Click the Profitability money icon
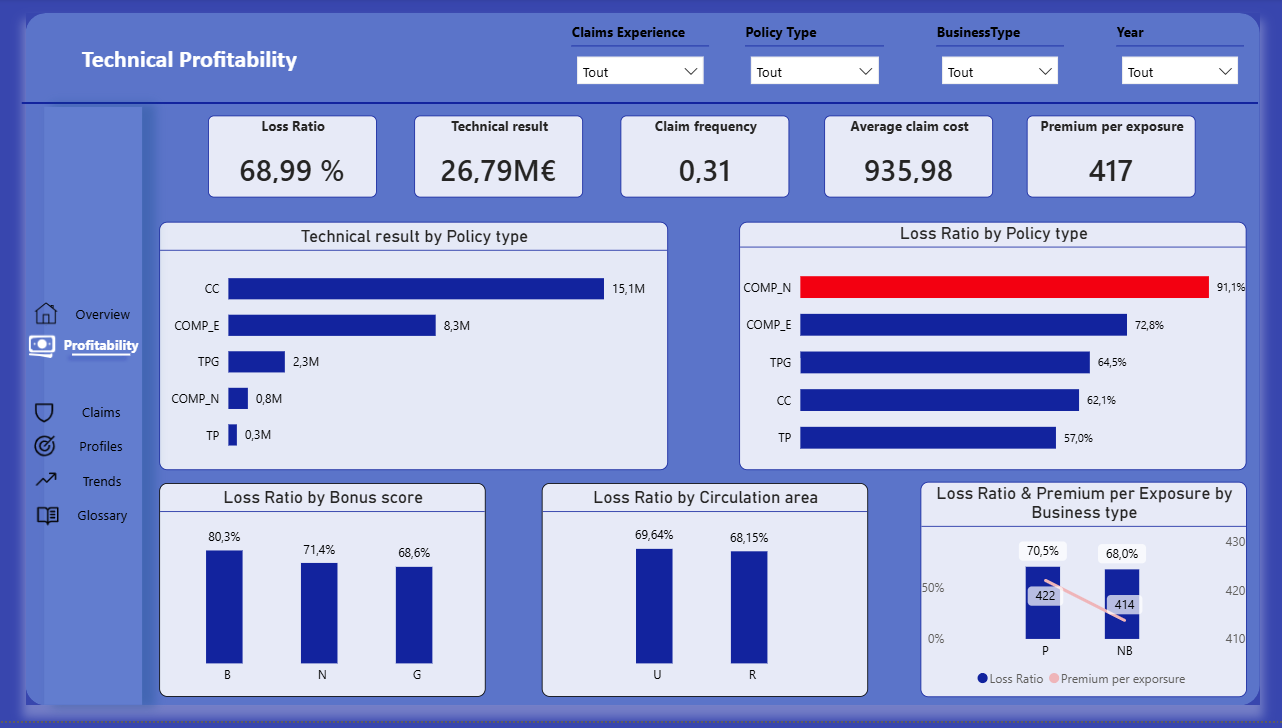Image resolution: width=1282 pixels, height=728 pixels. 42,345
